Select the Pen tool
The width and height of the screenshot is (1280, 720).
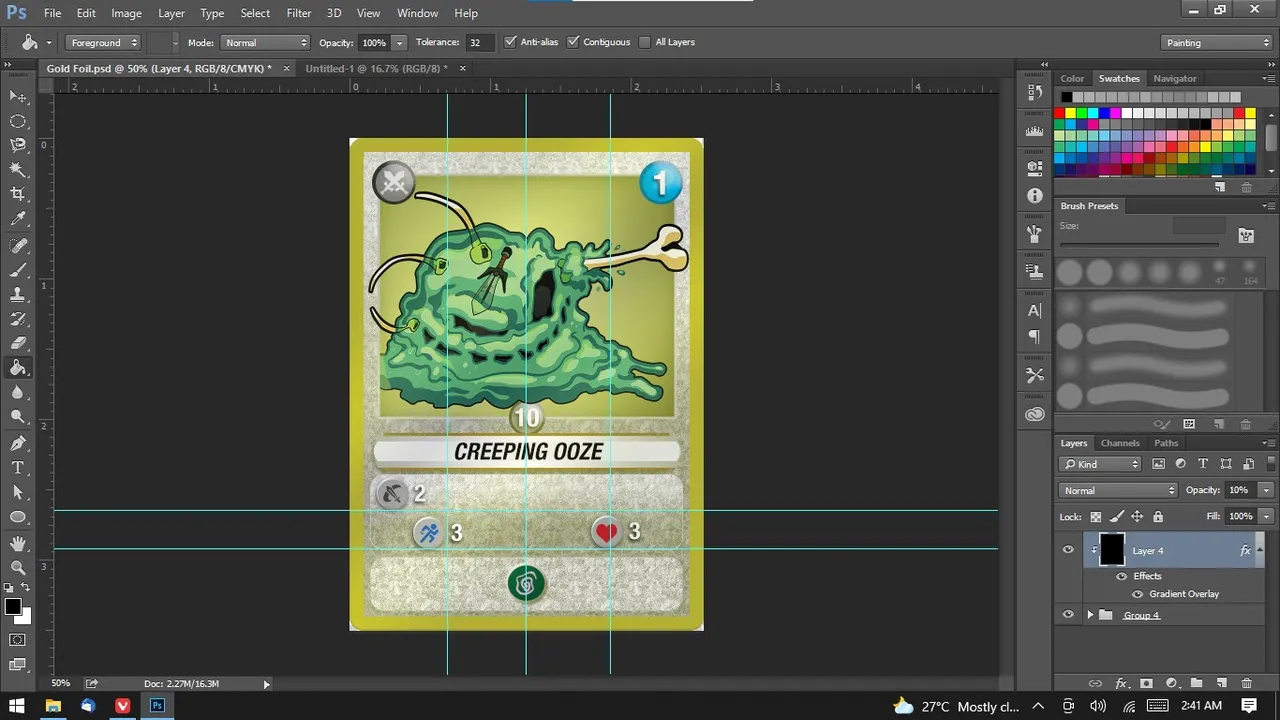click(18, 443)
